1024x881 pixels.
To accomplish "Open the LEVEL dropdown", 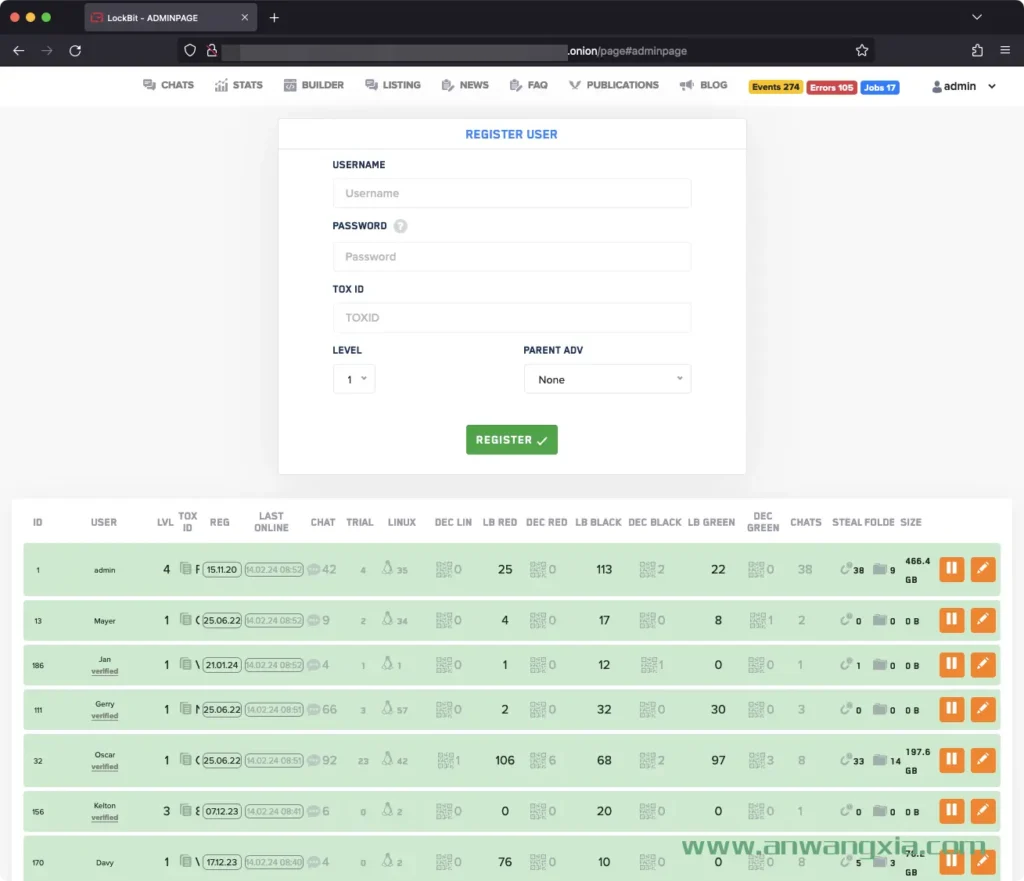I will (354, 379).
